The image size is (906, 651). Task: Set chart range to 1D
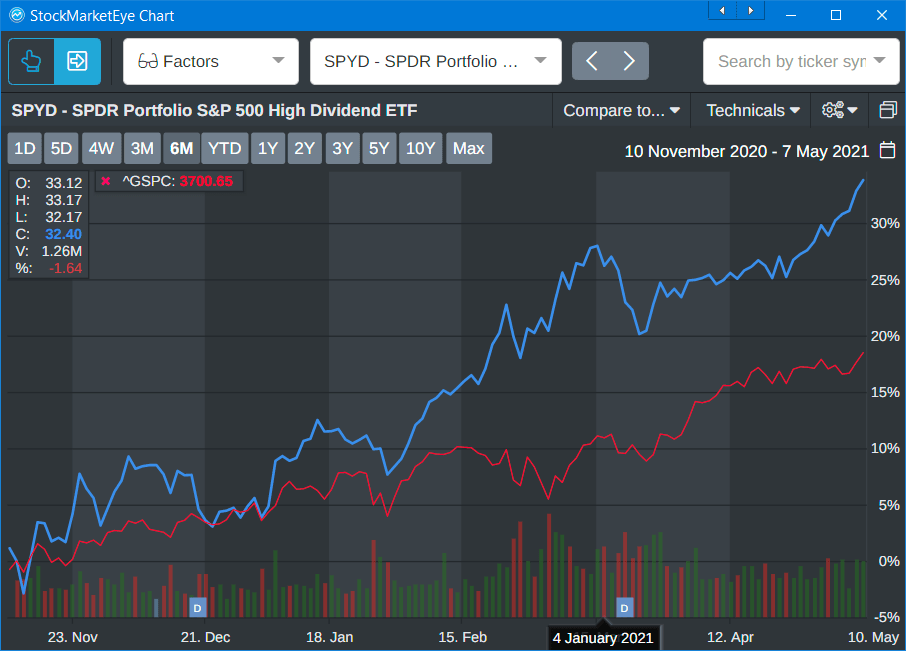(24, 149)
